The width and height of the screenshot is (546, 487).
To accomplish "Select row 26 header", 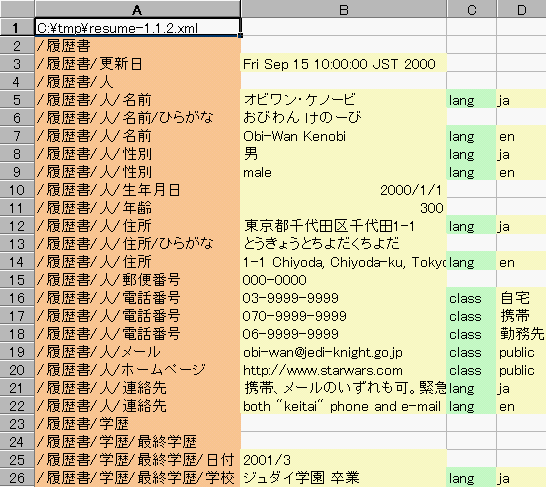I will (x=17, y=478).
